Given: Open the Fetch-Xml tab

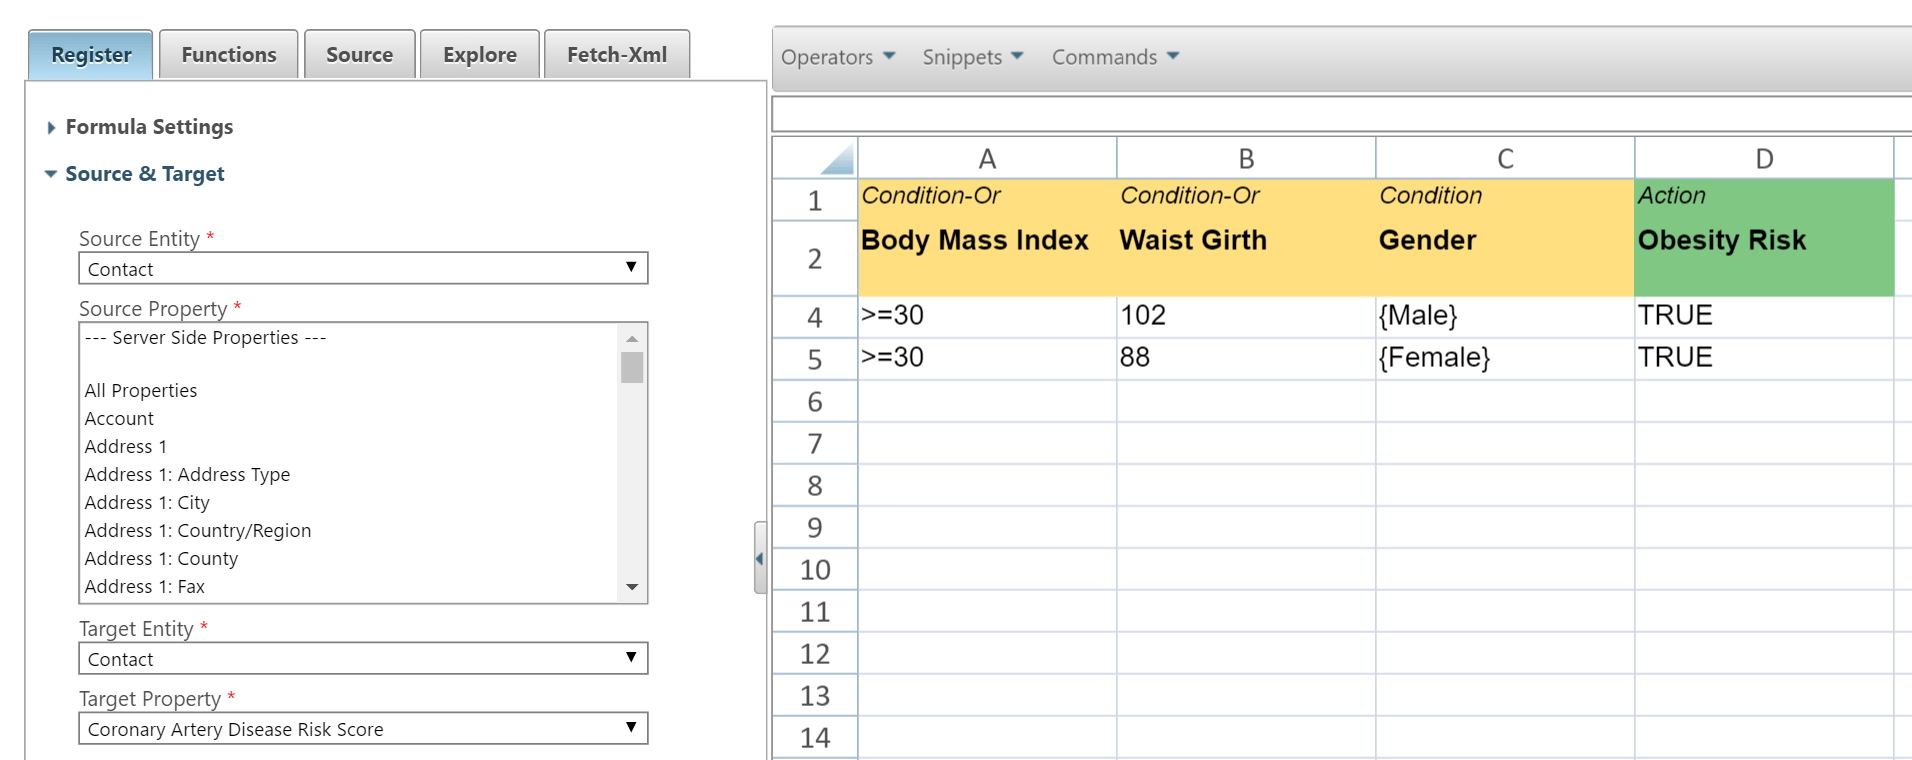Looking at the screenshot, I should [x=617, y=55].
